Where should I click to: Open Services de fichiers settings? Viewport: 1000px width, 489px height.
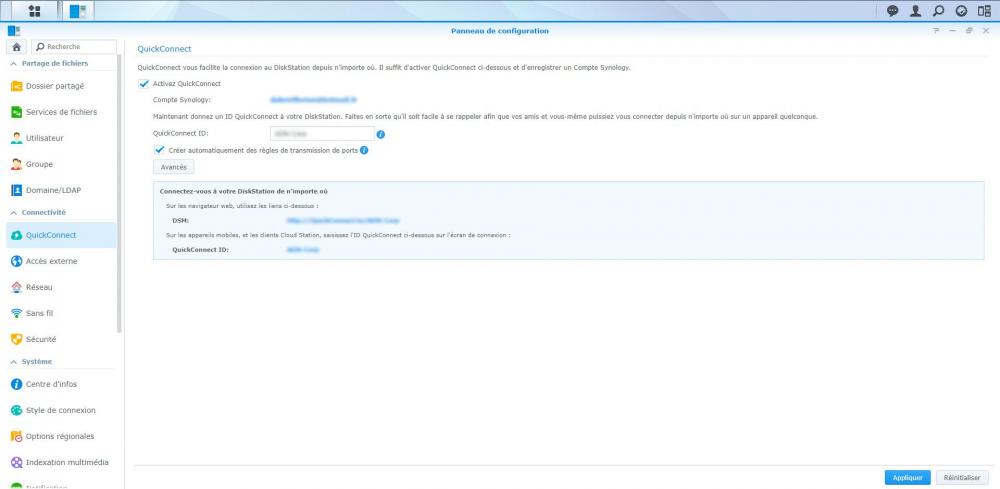pos(61,112)
